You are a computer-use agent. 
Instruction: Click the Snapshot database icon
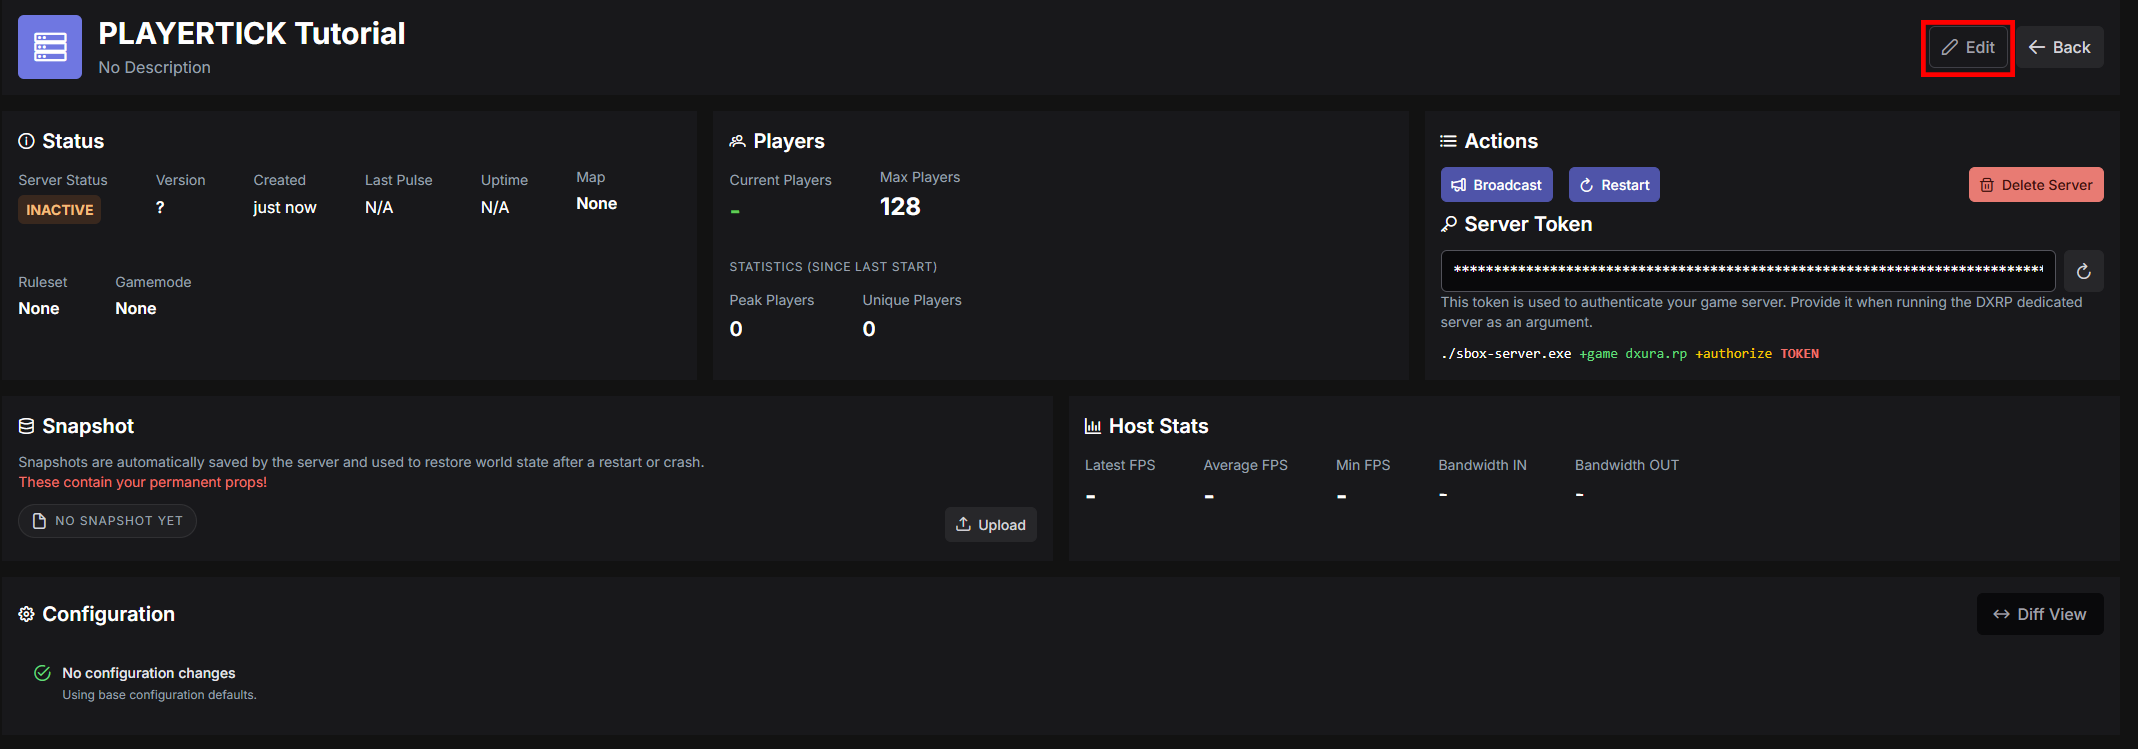[25, 425]
